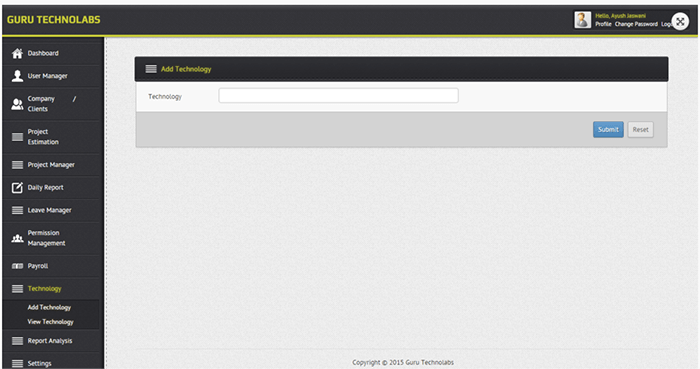Viewport: 700px width, 369px height.
Task: Click the user avatar picture
Action: coord(583,20)
